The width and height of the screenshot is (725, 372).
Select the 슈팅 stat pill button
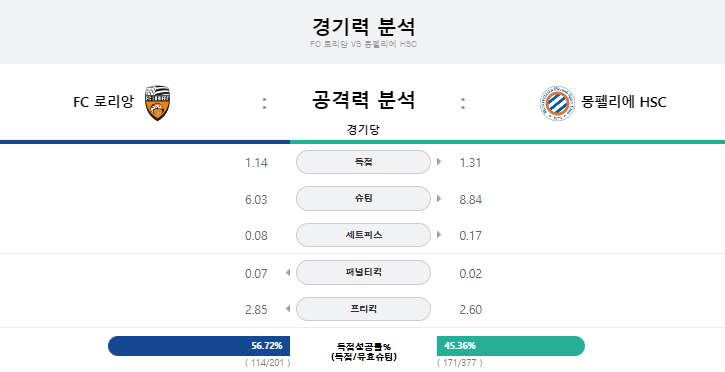coord(363,198)
